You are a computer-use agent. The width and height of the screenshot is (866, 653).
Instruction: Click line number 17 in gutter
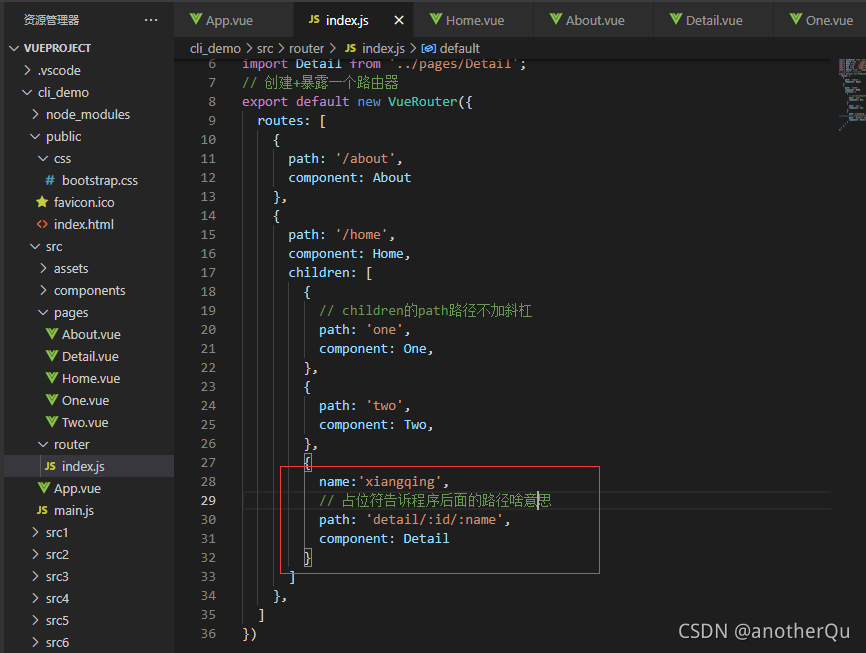[x=208, y=273]
